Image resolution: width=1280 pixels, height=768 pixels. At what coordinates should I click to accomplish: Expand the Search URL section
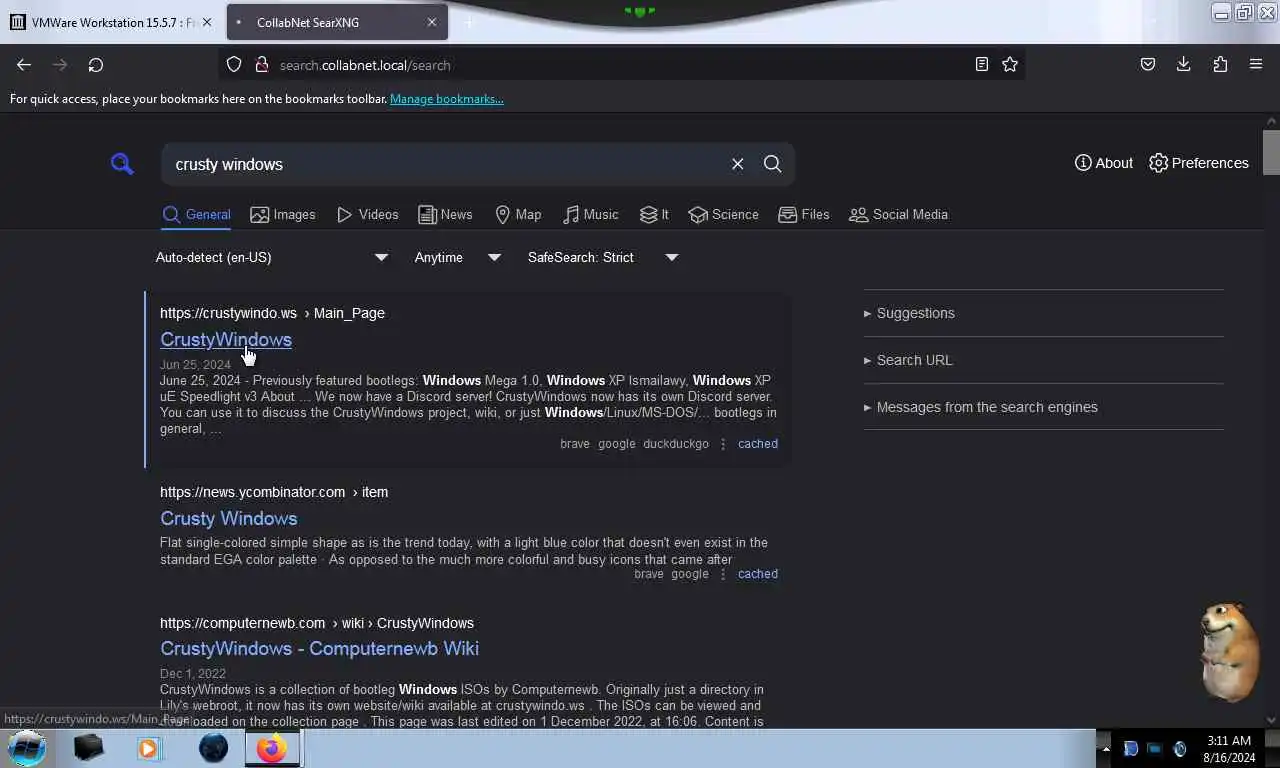(908, 360)
